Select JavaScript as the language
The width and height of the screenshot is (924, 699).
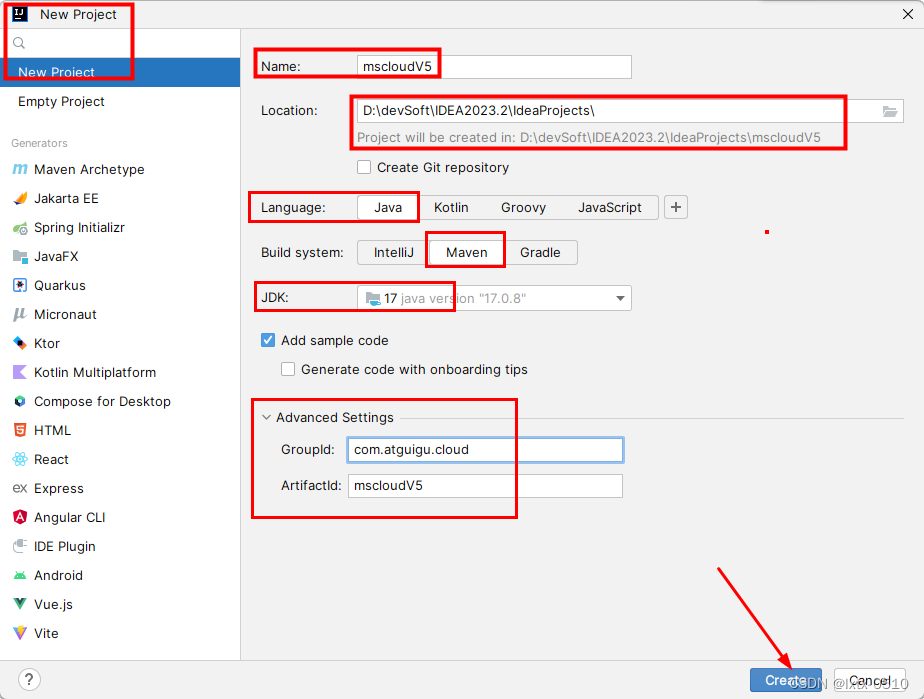tap(609, 207)
